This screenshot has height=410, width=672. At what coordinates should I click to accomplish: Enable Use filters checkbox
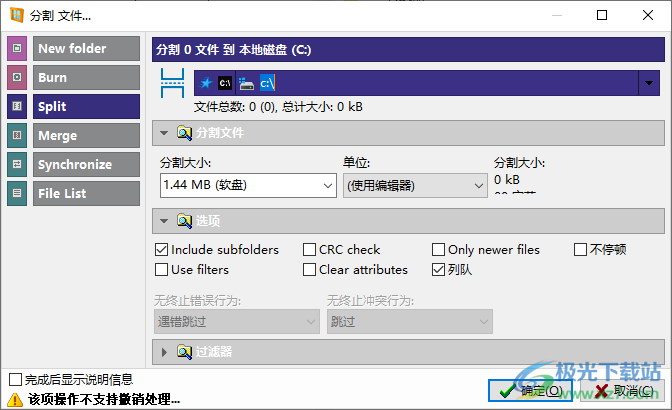[x=161, y=269]
